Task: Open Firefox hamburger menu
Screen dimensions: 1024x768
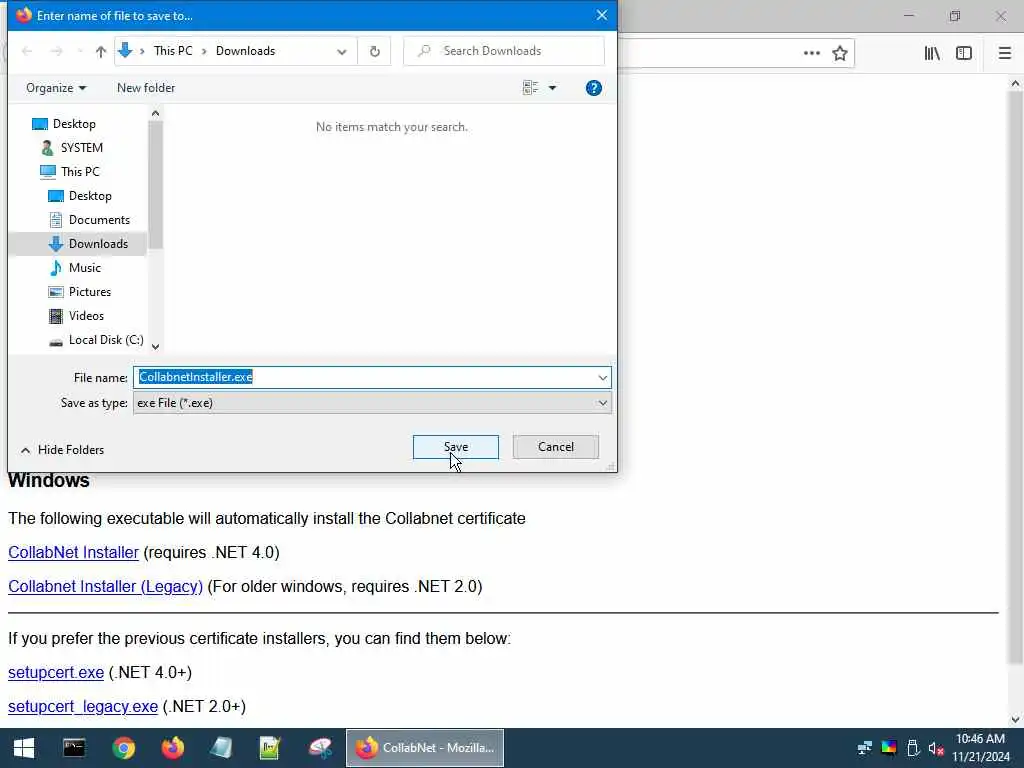Action: 1005,53
